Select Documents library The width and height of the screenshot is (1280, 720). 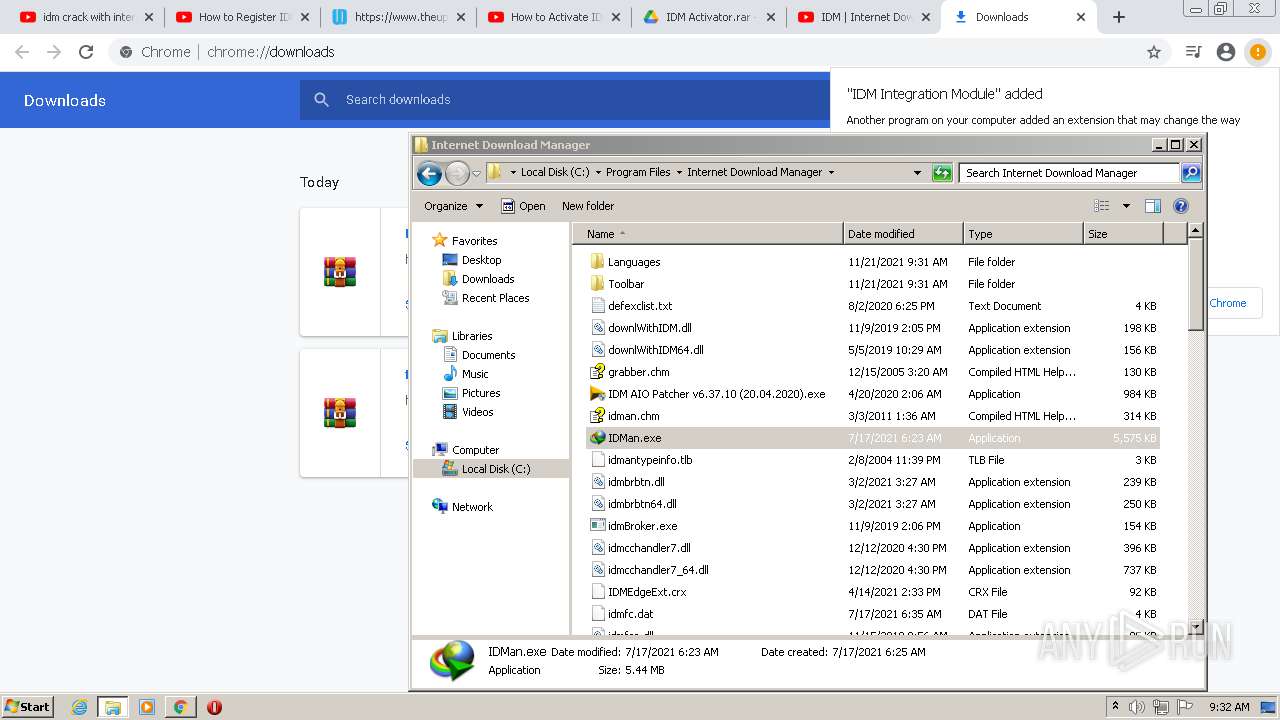pos(488,355)
